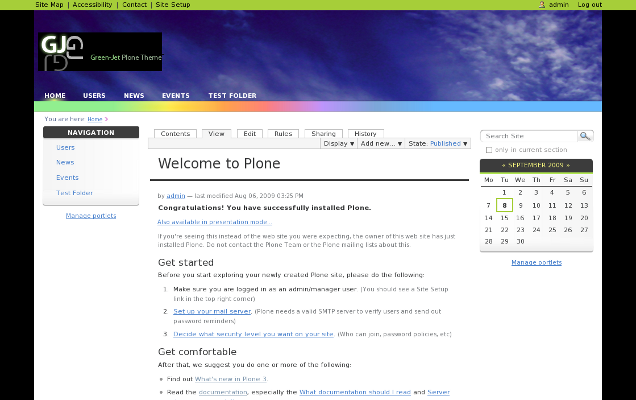
Task: Click the Search Site input field
Action: (x=529, y=136)
